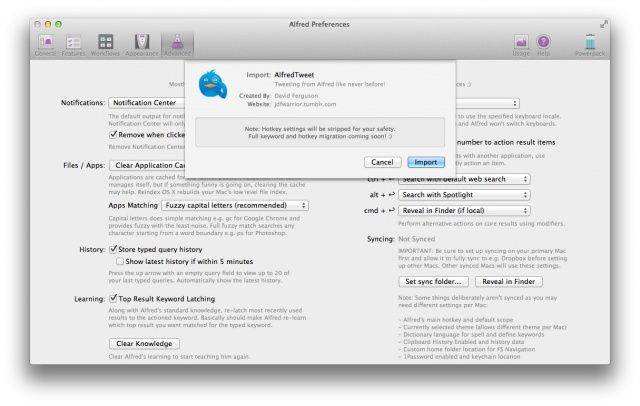The height and width of the screenshot is (406, 640).
Task: Click the hotkey settings note box
Action: pos(320,132)
